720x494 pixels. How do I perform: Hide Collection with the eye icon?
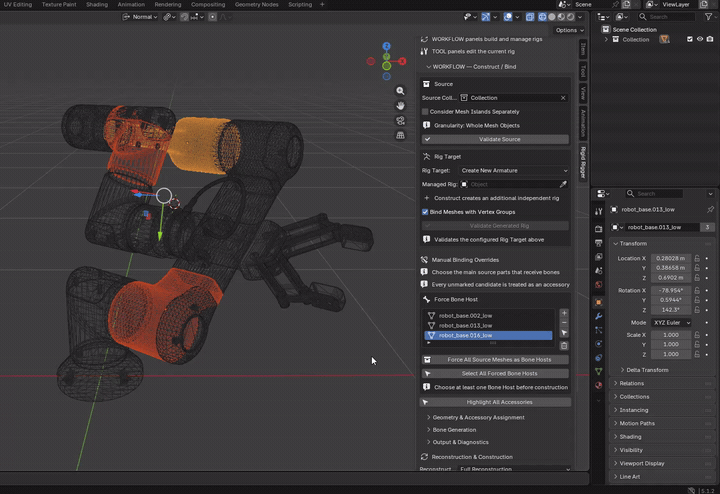point(700,39)
